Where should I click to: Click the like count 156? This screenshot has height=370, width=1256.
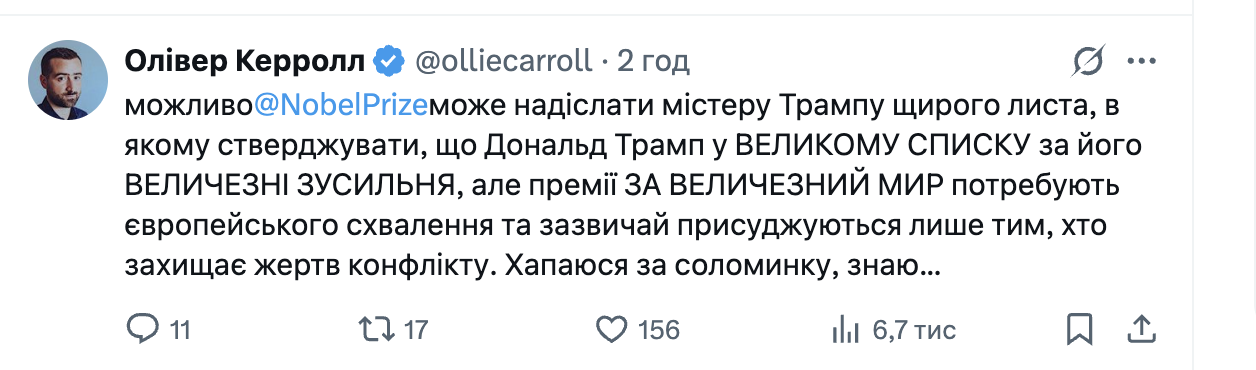657,330
